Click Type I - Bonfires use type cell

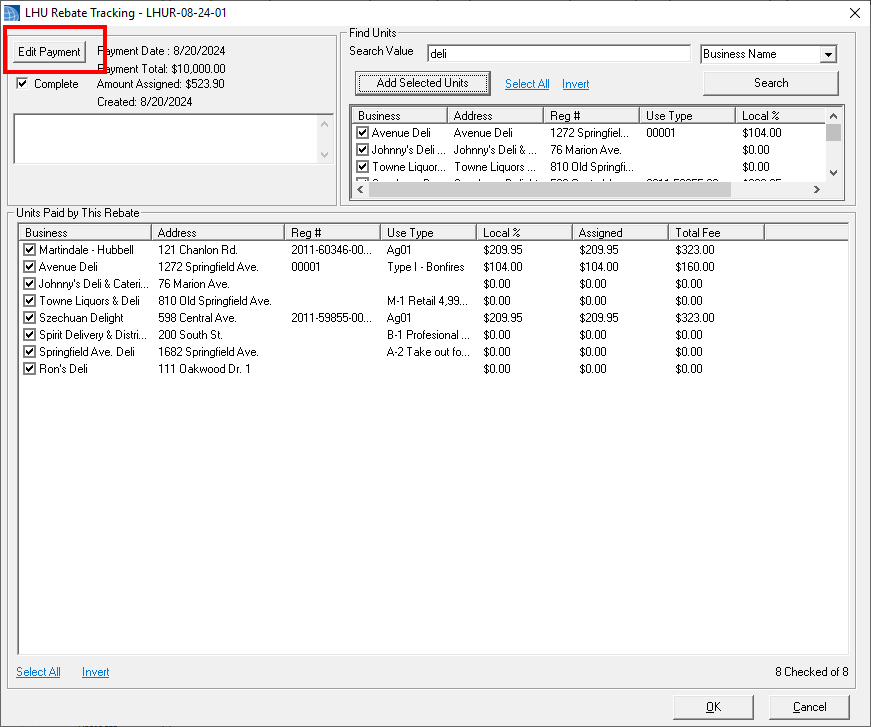coord(426,267)
